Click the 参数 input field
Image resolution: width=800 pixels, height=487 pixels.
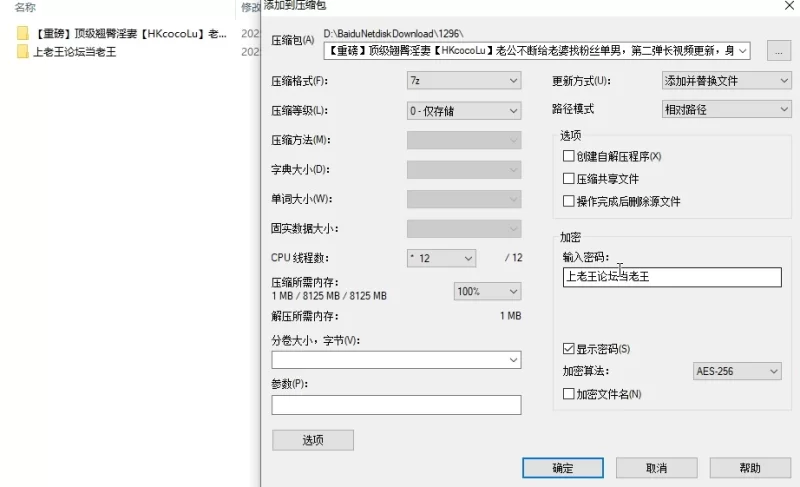pos(396,405)
